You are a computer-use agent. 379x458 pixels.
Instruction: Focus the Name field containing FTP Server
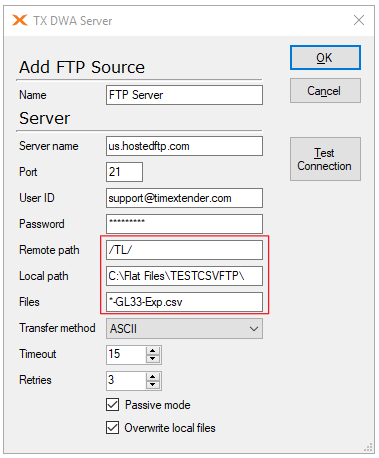pos(184,95)
